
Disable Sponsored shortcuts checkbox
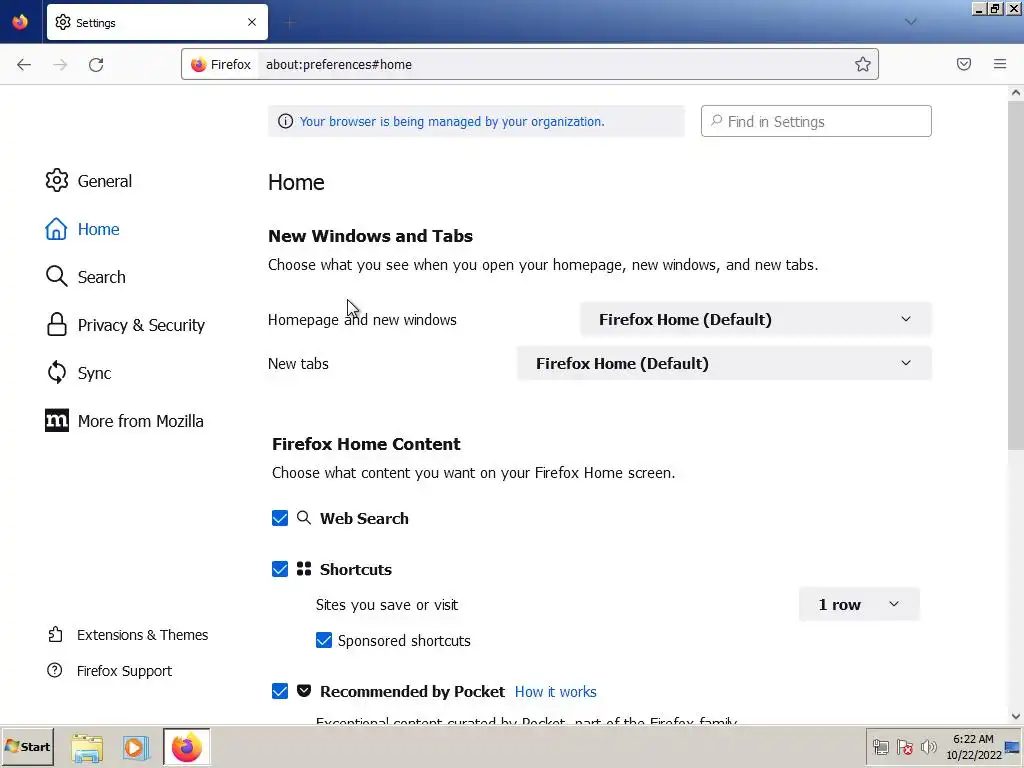pyautogui.click(x=324, y=641)
